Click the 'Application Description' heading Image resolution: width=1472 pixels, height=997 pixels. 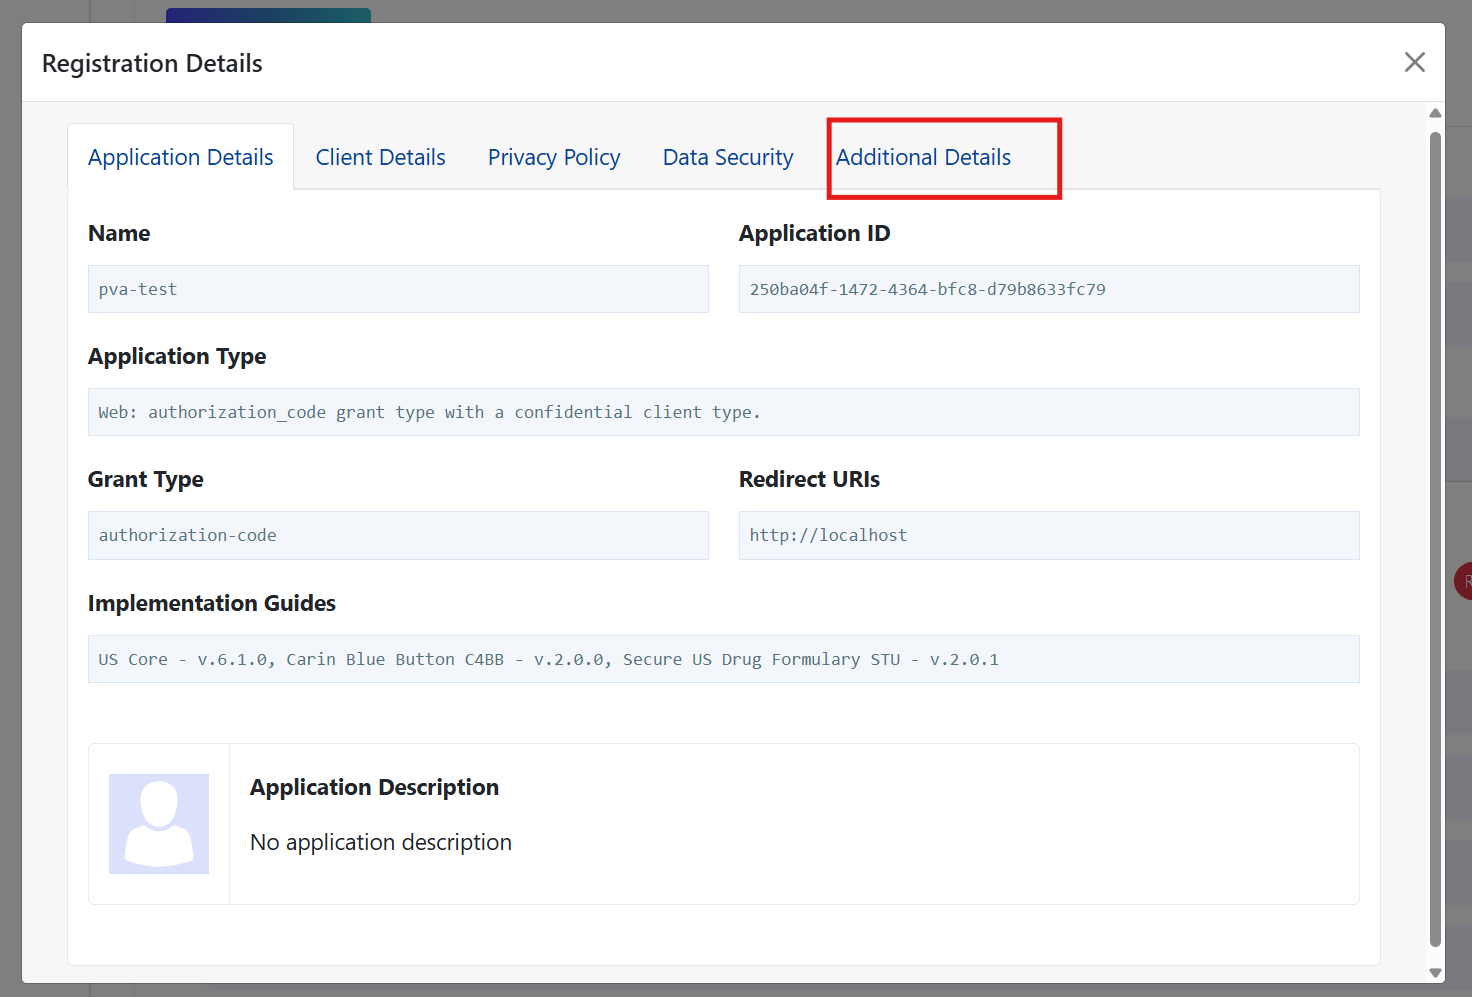pos(374,787)
